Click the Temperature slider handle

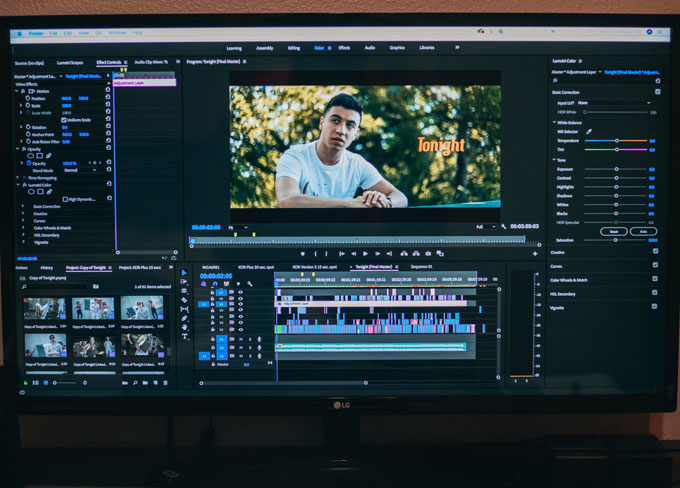pyautogui.click(x=616, y=141)
